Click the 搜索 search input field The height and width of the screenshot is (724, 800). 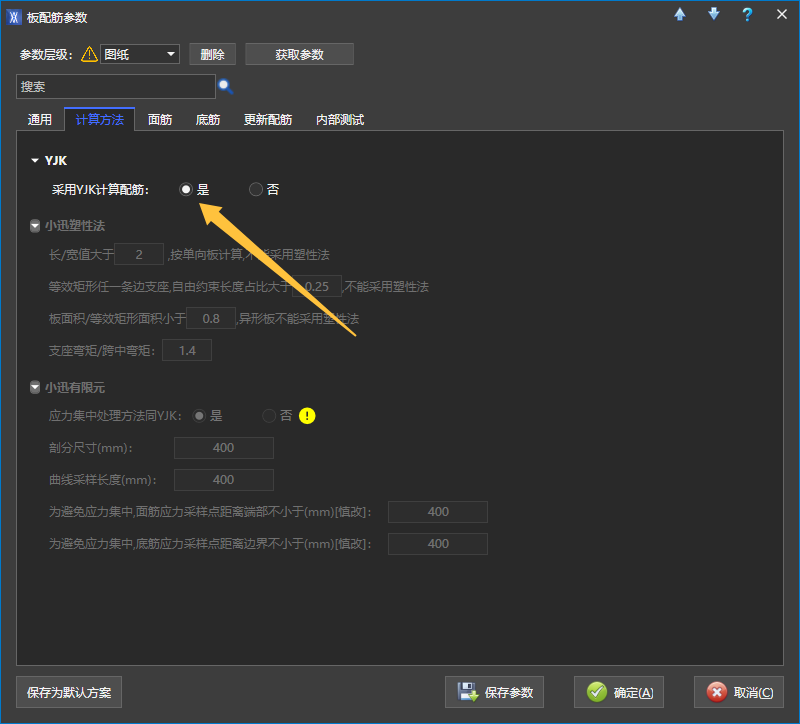pyautogui.click(x=116, y=87)
